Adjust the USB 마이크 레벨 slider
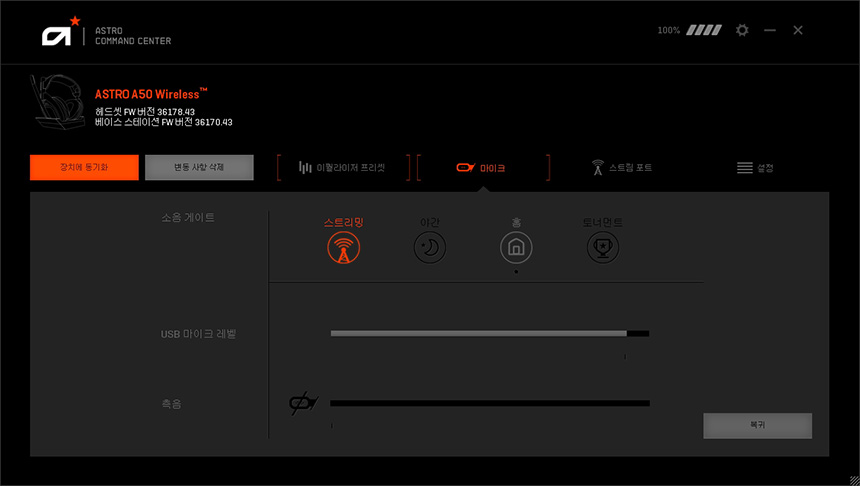 point(490,334)
